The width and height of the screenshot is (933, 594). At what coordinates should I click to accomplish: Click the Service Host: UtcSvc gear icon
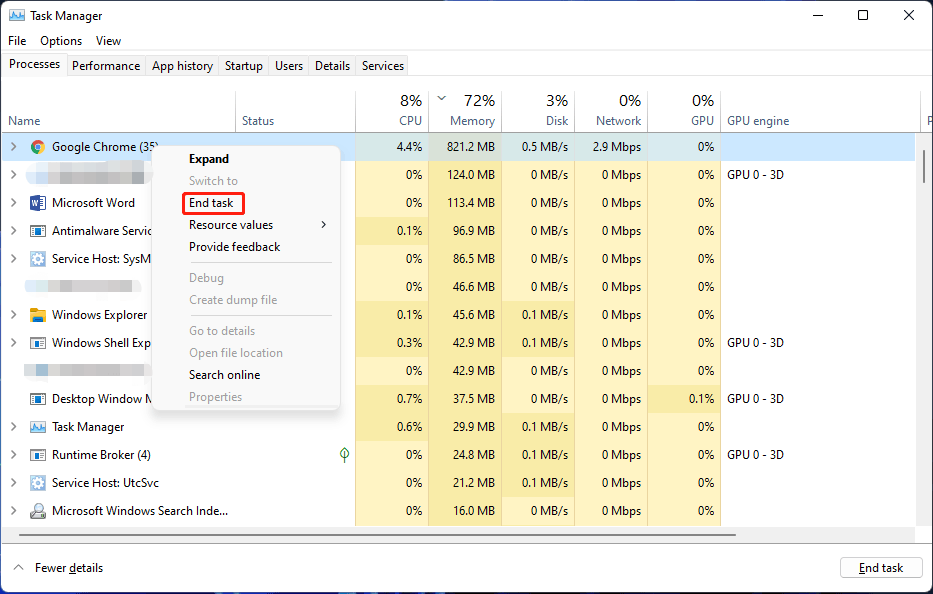pyautogui.click(x=37, y=483)
